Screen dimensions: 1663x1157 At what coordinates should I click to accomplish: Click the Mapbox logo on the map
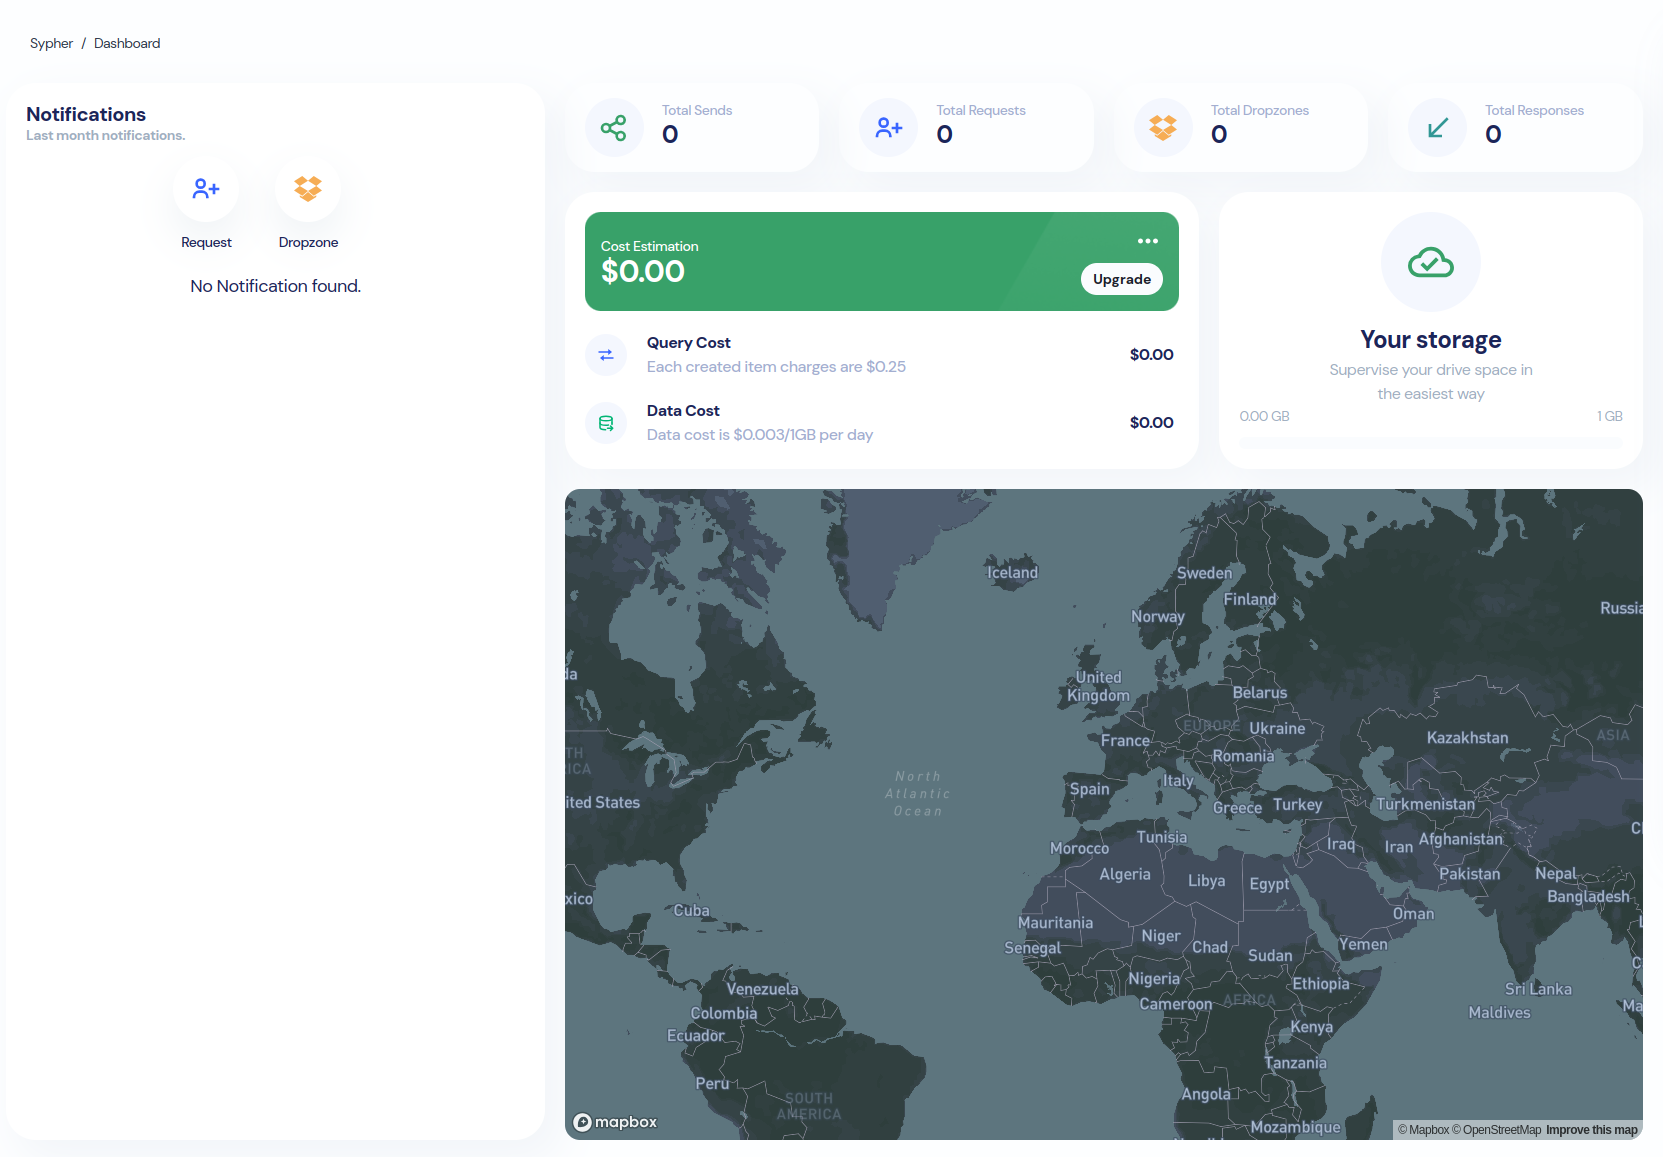pos(614,1122)
